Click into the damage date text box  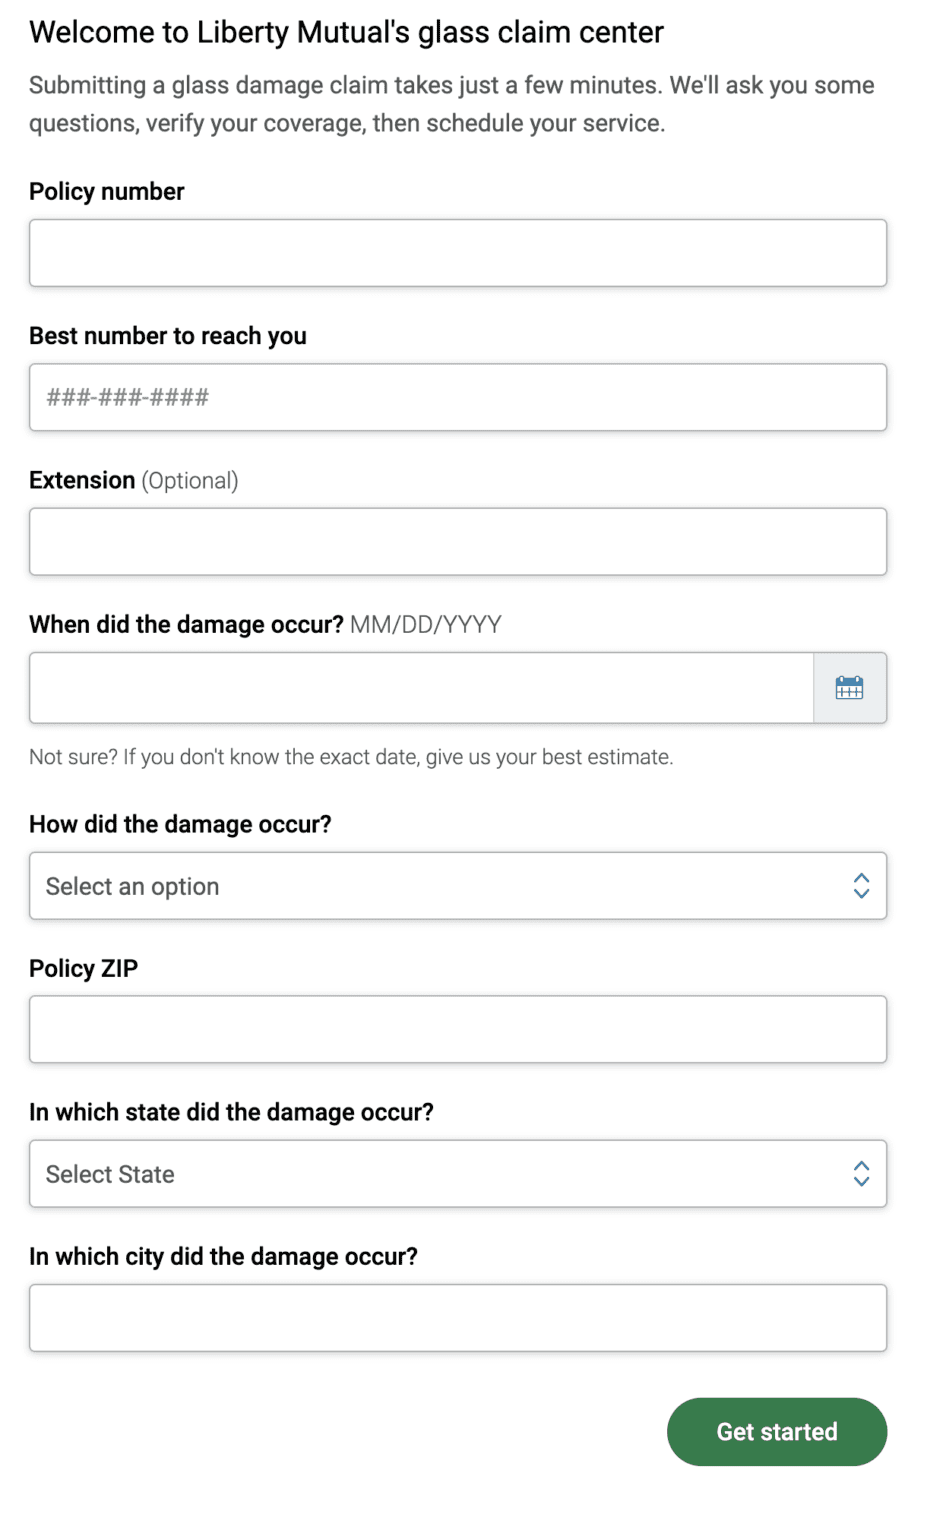(x=420, y=688)
